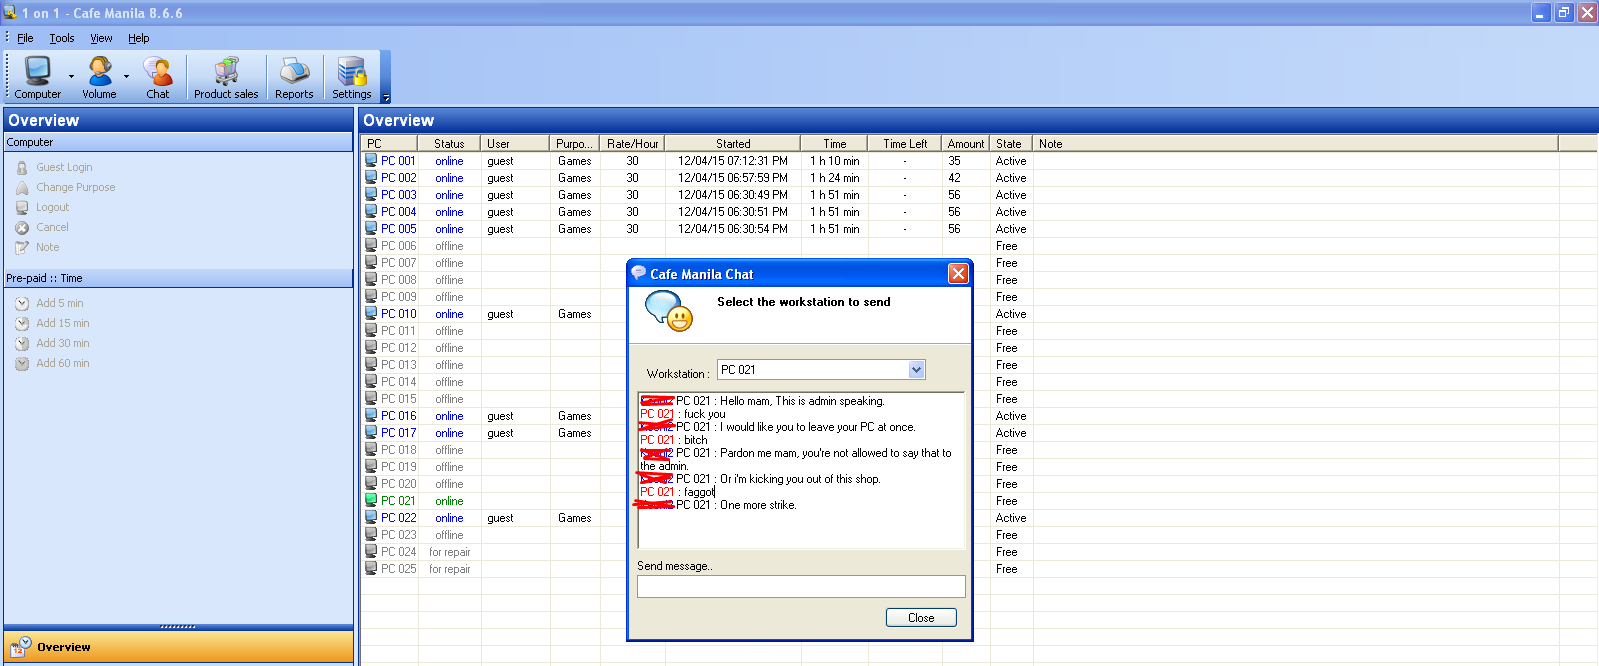Click the PC 006 offline monitor icon
Image resolution: width=1599 pixels, height=666 pixels.
point(371,246)
